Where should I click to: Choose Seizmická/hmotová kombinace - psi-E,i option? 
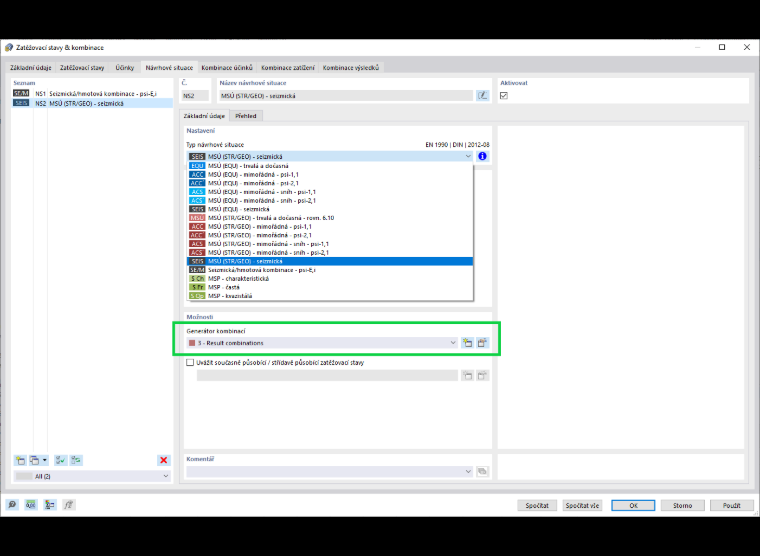[330, 270]
